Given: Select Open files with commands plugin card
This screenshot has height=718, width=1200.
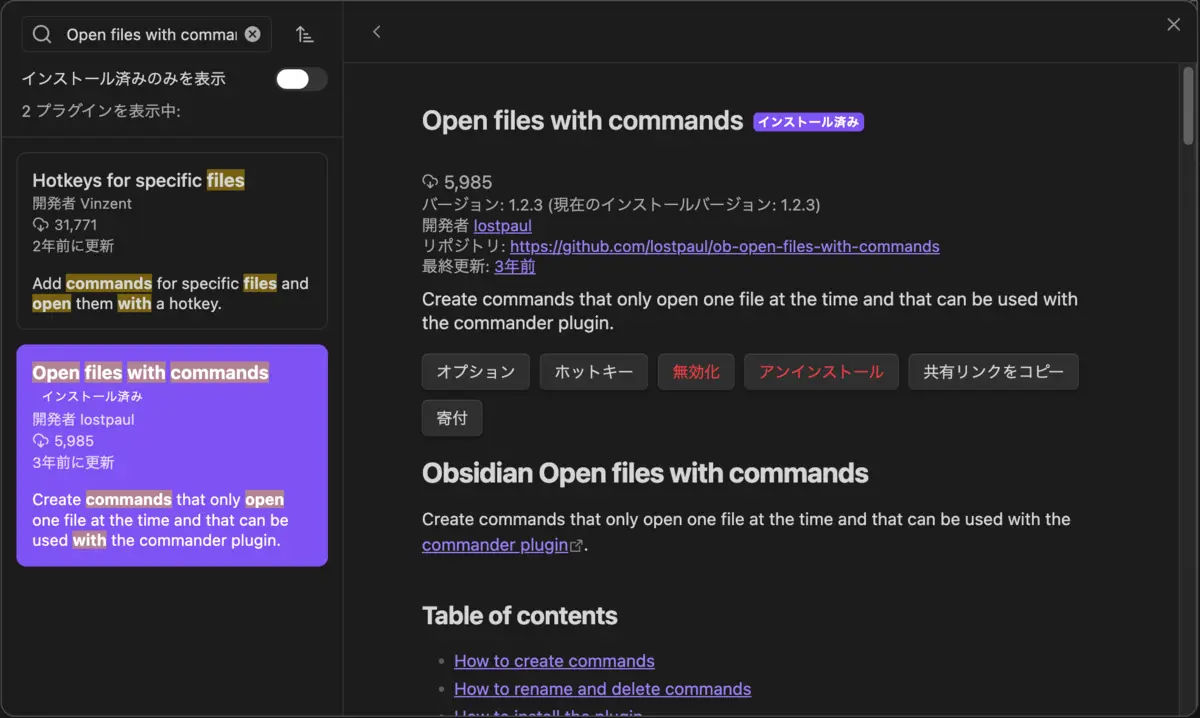Looking at the screenshot, I should point(172,455).
